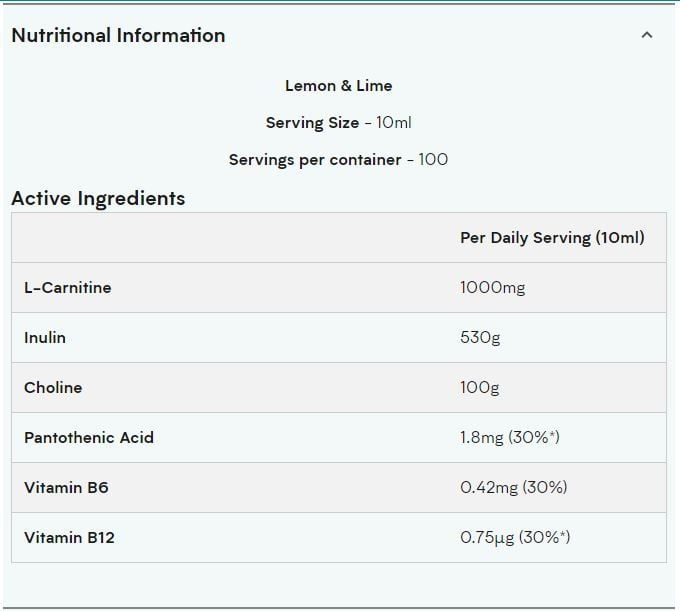The height and width of the screenshot is (611, 680).
Task: Click the Active Ingredients heading
Action: 98,199
